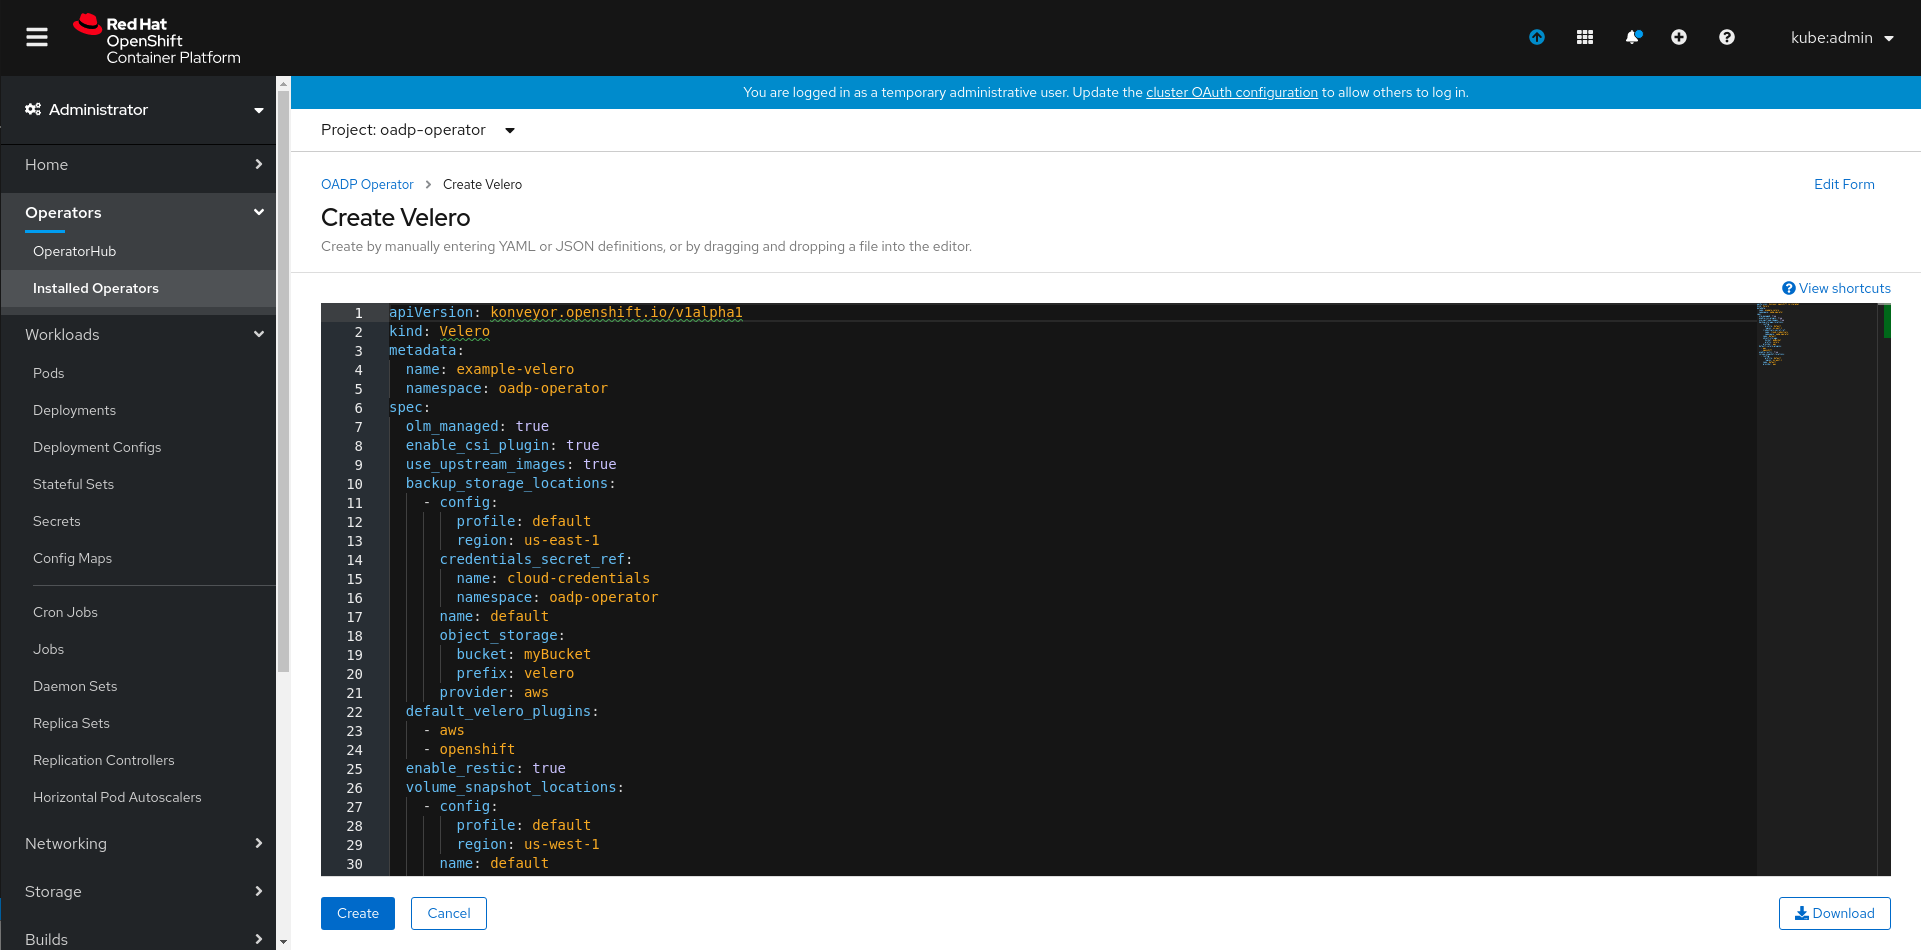
Task: Collapse the Workloads navigation section
Action: (x=138, y=335)
